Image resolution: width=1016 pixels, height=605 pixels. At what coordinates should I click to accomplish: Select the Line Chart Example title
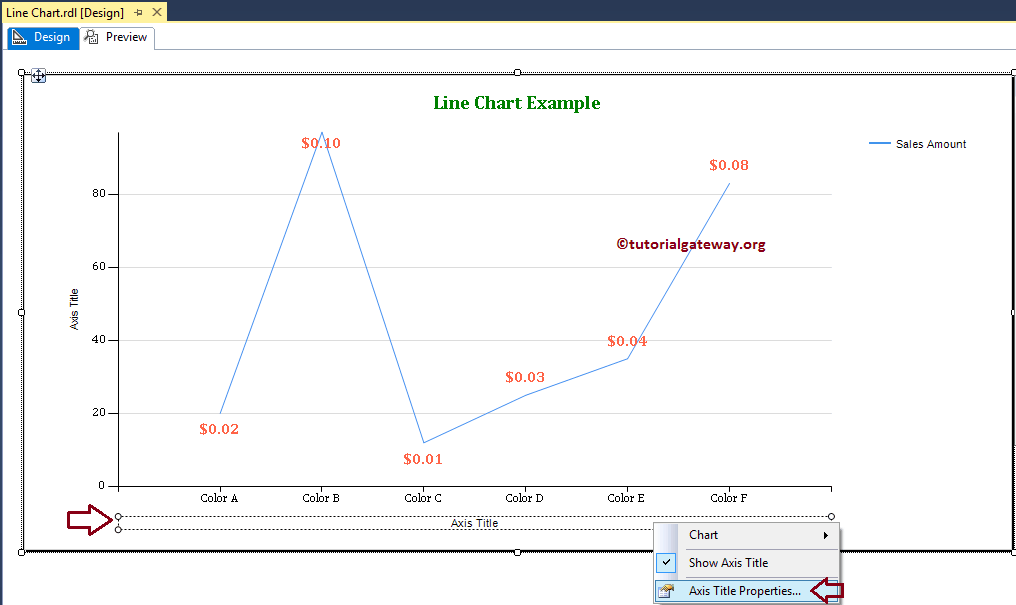coord(516,103)
